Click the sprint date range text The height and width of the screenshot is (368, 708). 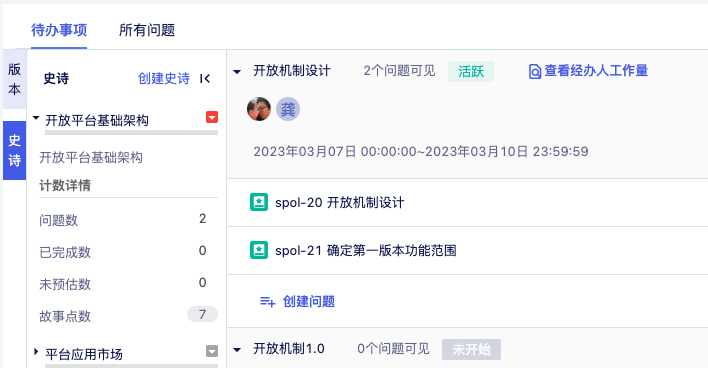[x=421, y=151]
